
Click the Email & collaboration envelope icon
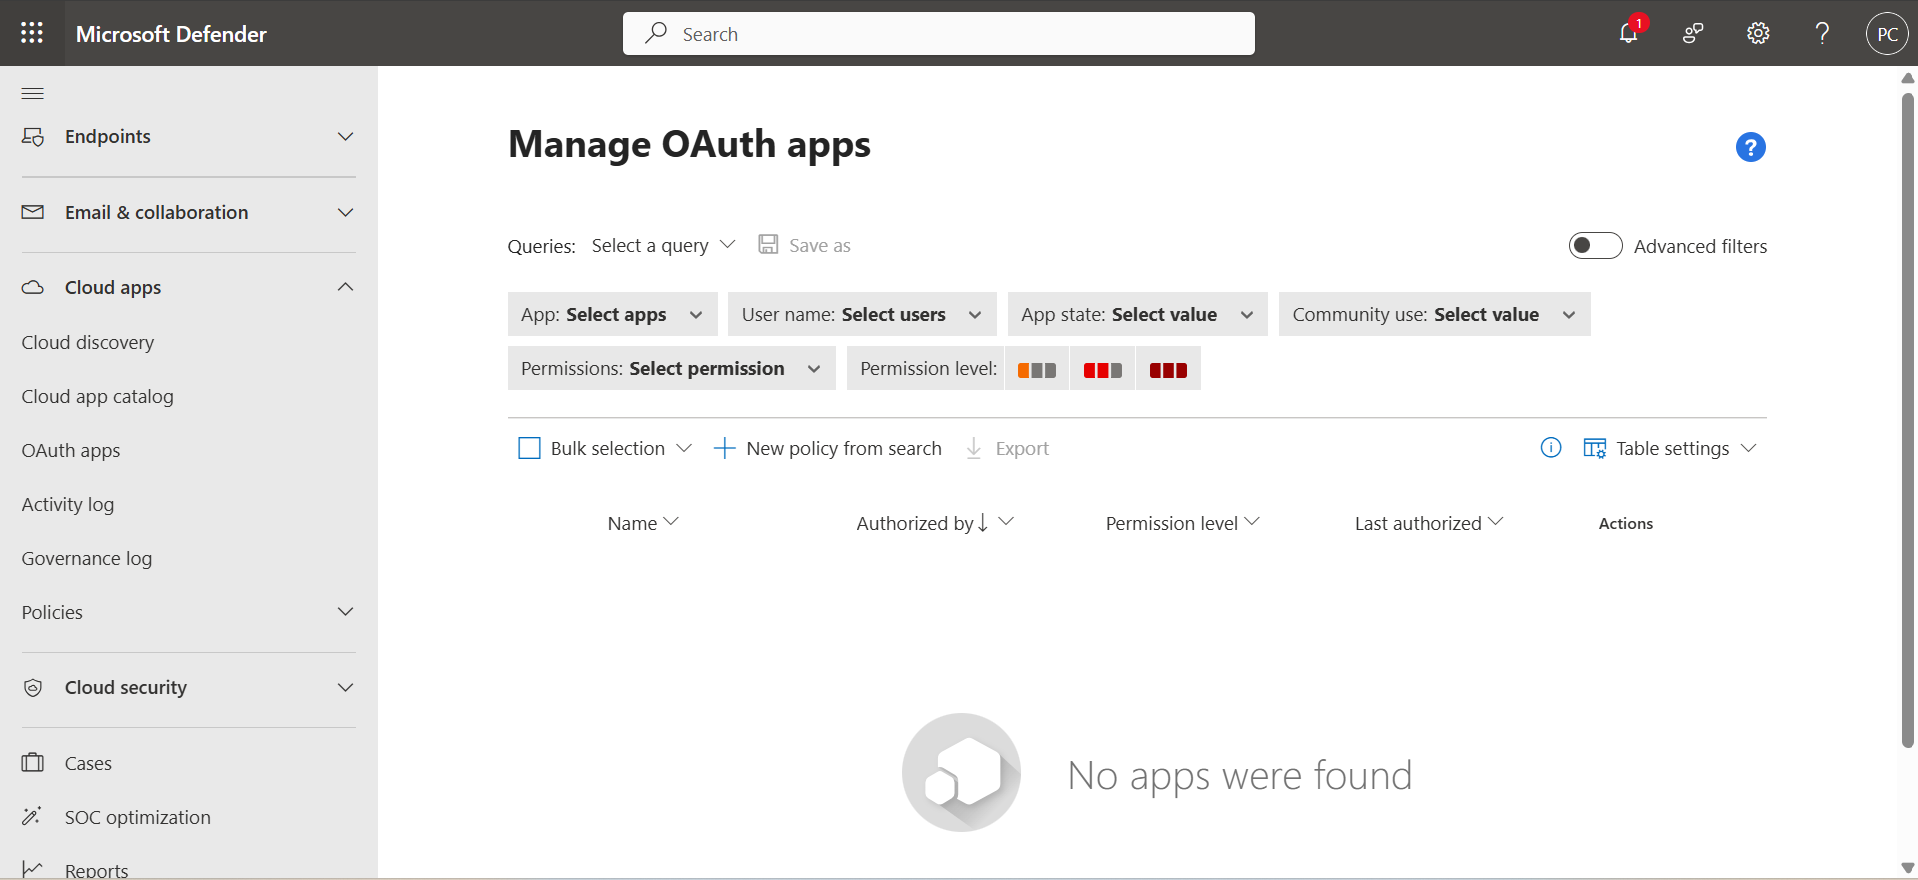tap(33, 212)
